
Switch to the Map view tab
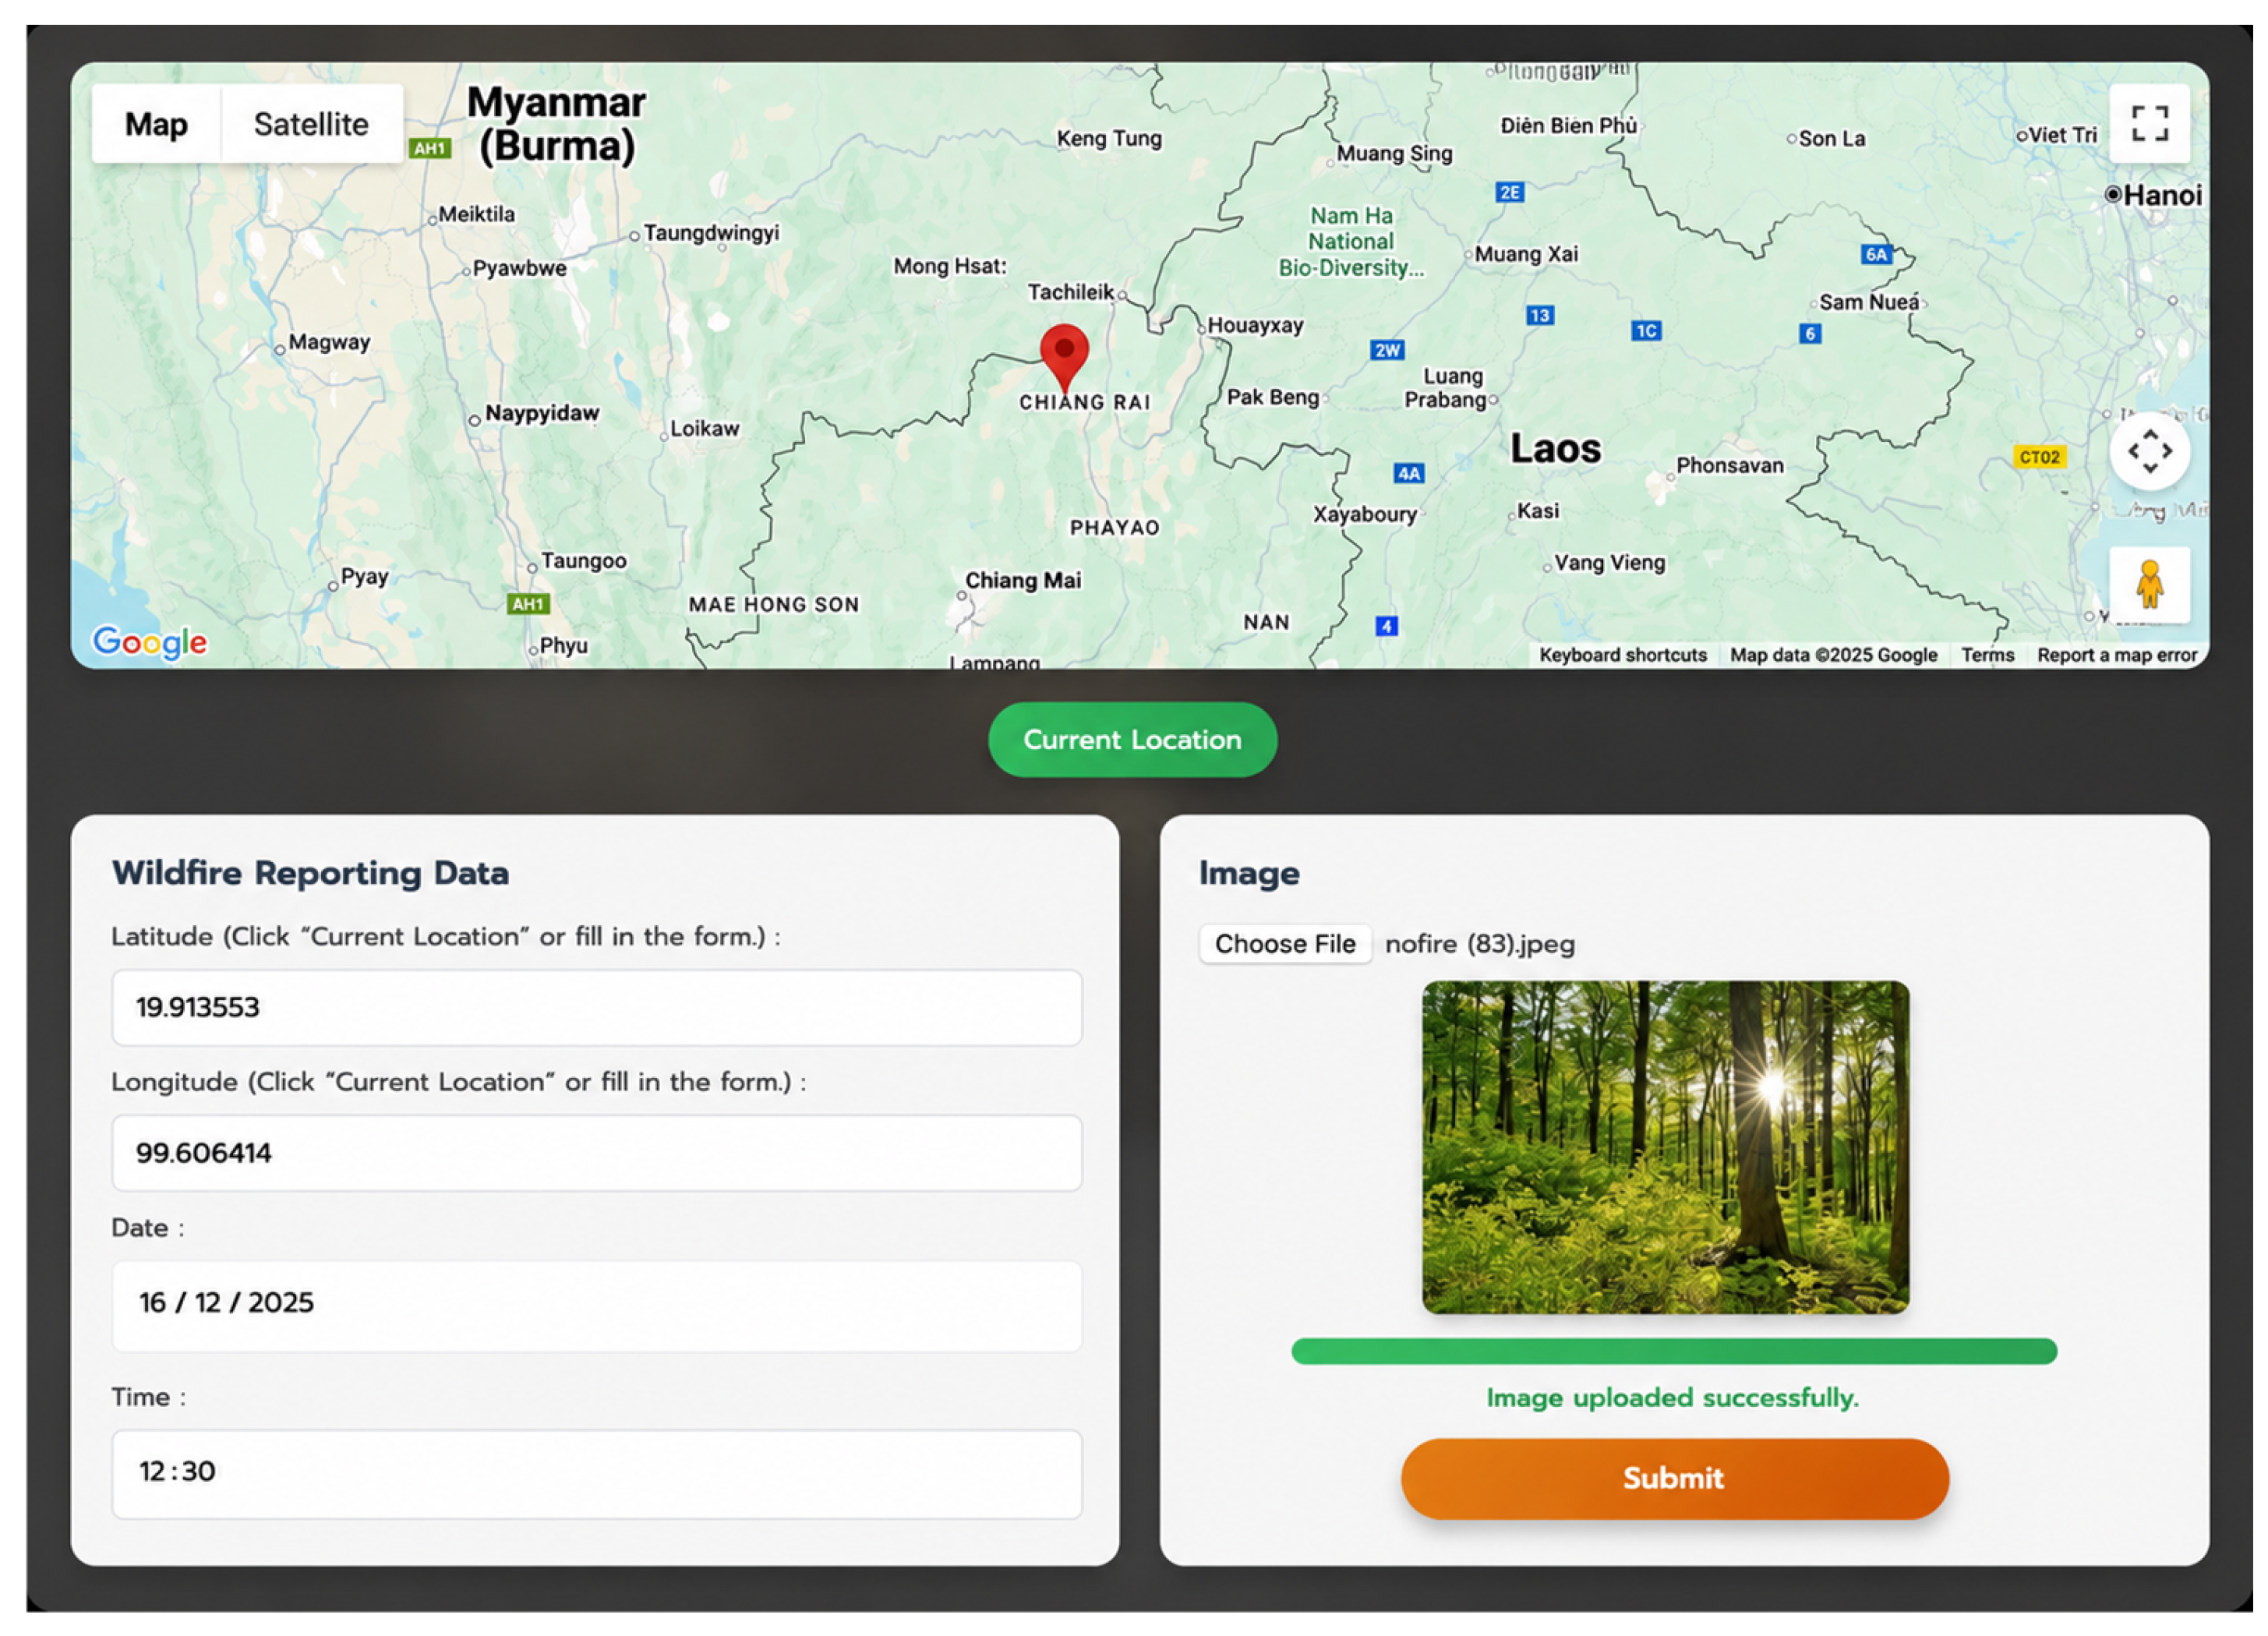156,124
